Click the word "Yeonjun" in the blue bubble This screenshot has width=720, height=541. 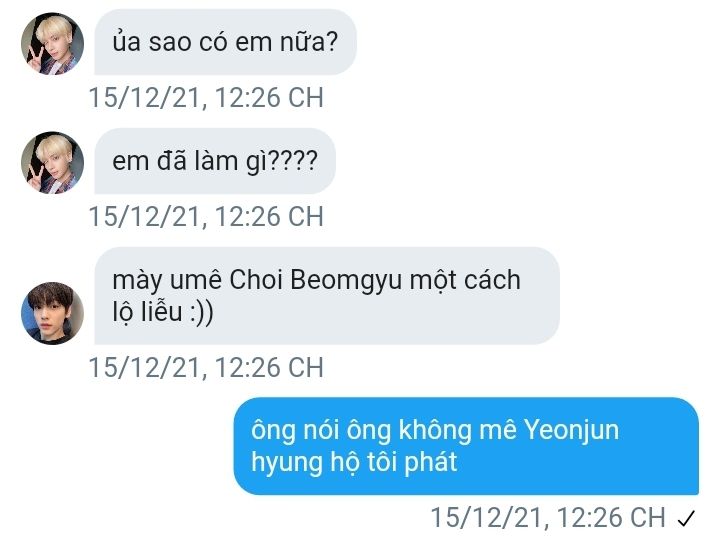pyautogui.click(x=572, y=431)
